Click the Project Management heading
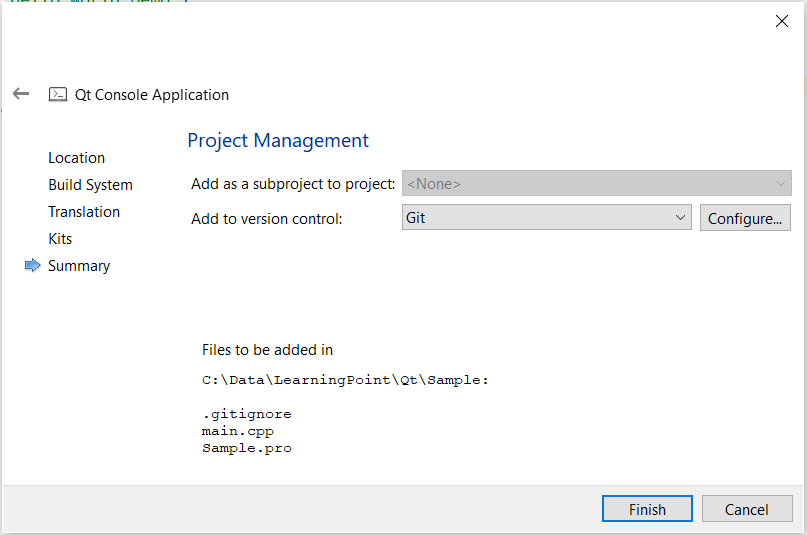Screen dimensions: 807x535 click(278, 140)
